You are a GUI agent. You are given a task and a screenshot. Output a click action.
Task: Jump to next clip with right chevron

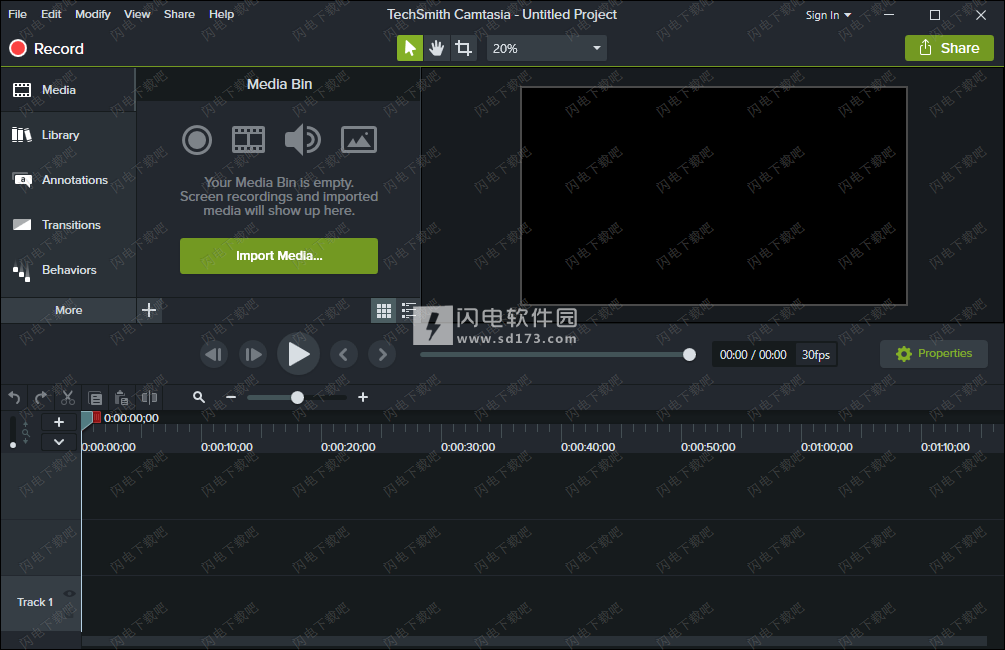[382, 354]
